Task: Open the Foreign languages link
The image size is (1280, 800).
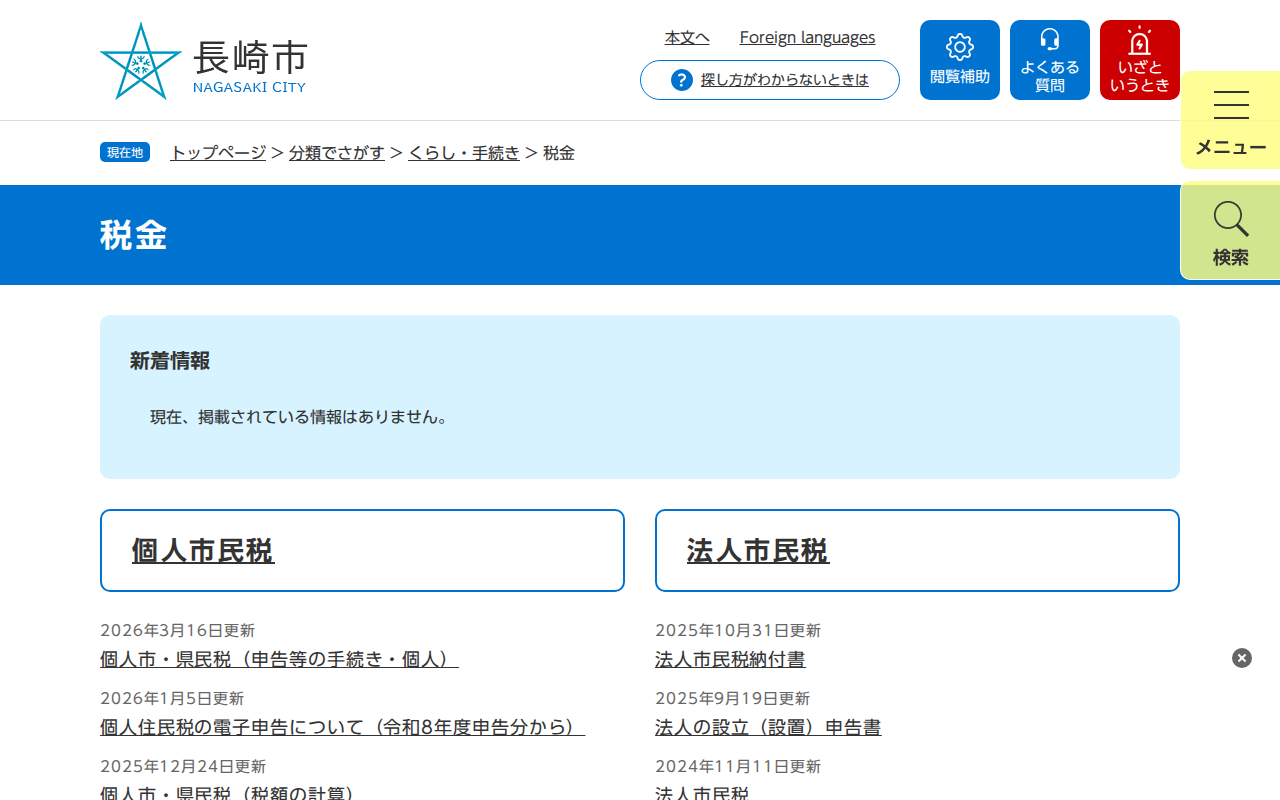Action: pos(807,37)
